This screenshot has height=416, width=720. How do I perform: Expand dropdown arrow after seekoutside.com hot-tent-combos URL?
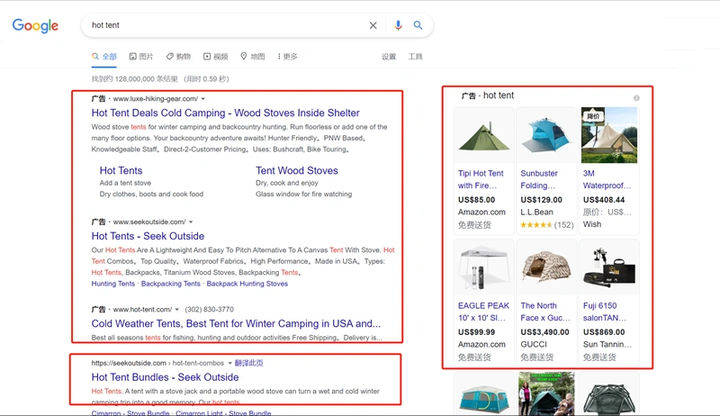[x=230, y=363]
